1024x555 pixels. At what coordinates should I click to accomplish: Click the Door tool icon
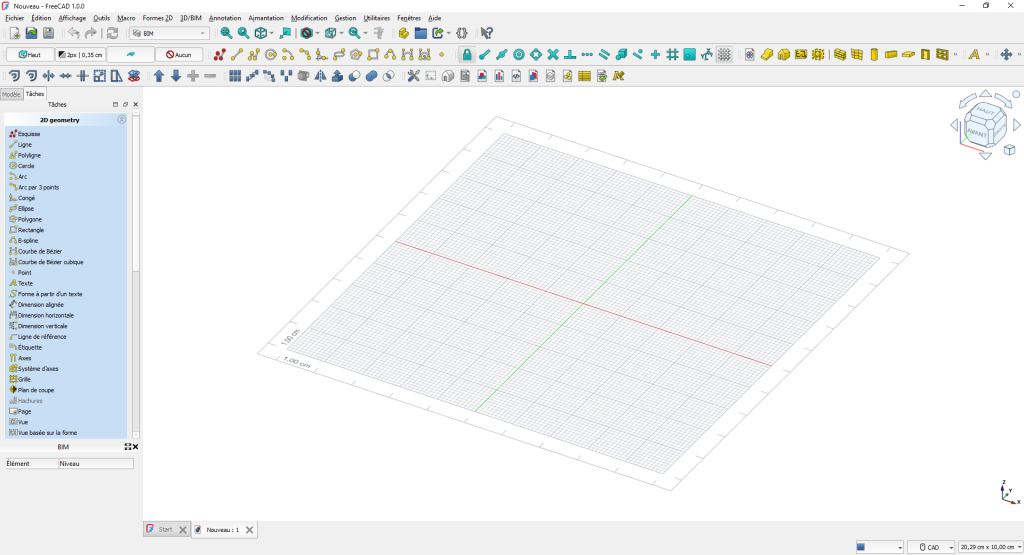[925, 55]
